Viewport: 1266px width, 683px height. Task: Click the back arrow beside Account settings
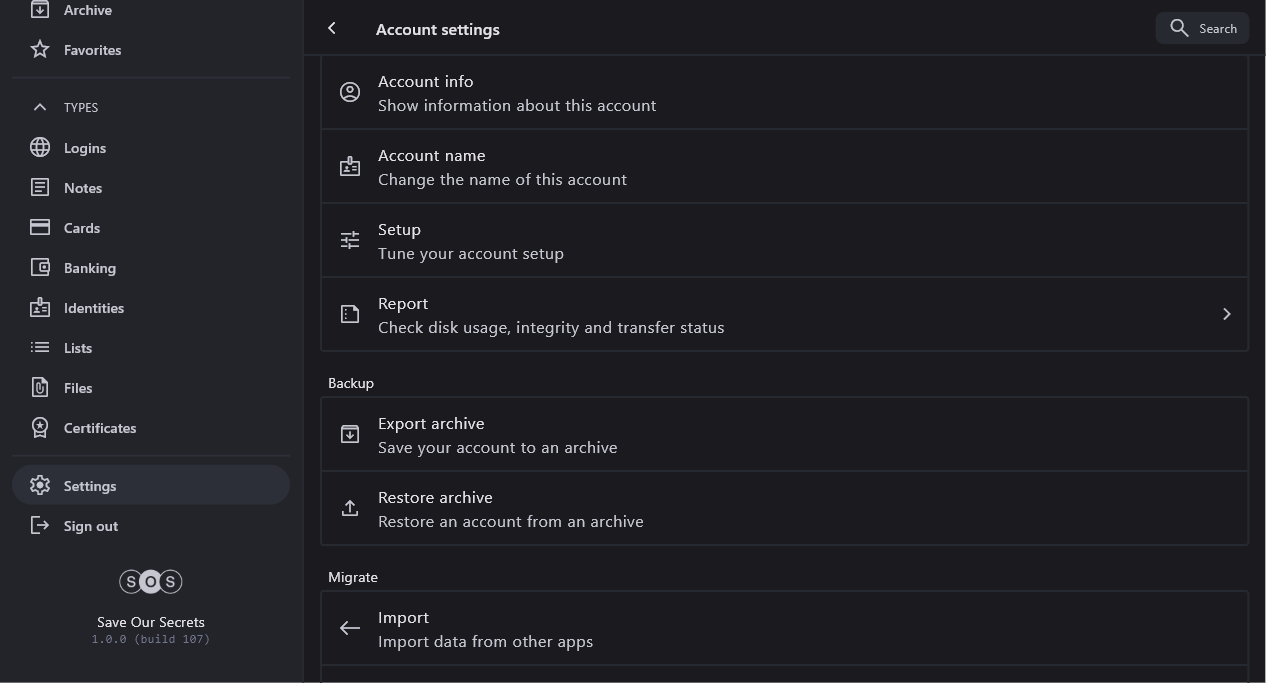pos(332,29)
